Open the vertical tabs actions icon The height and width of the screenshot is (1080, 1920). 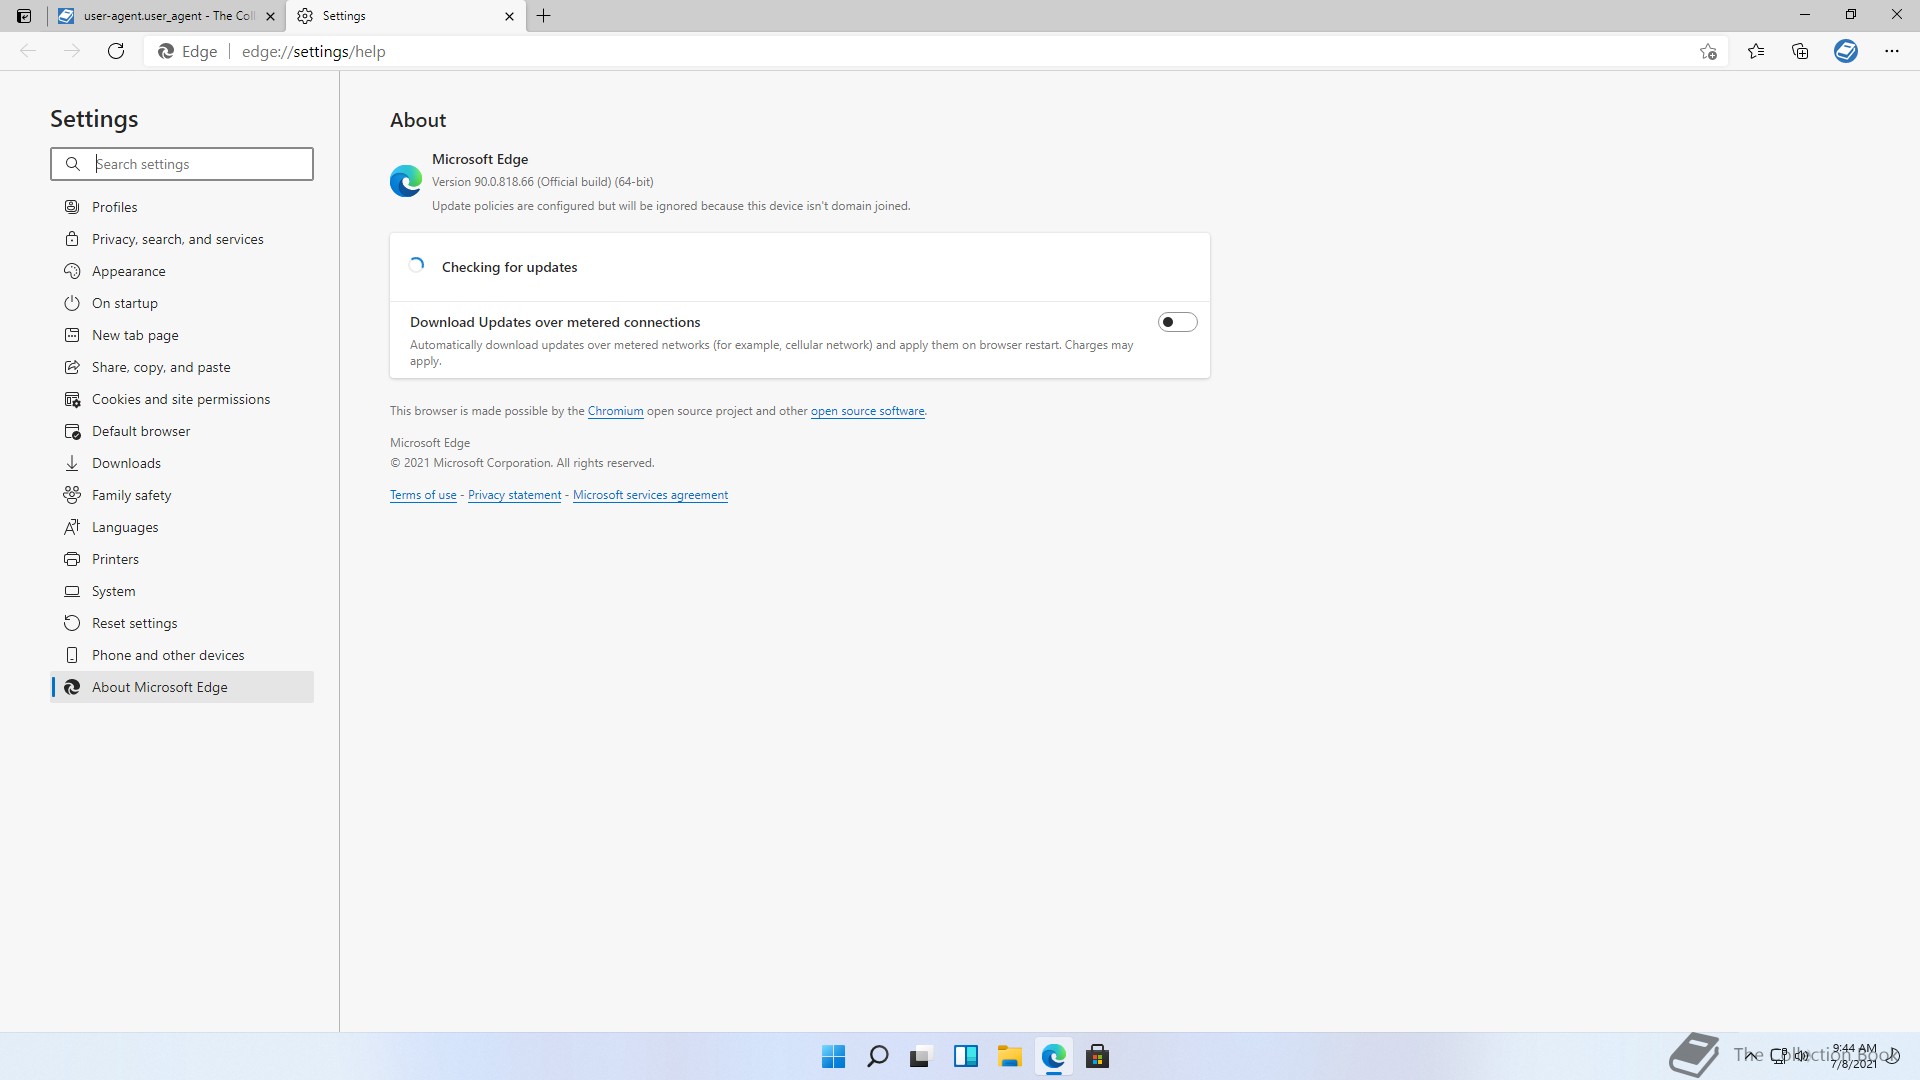point(24,16)
